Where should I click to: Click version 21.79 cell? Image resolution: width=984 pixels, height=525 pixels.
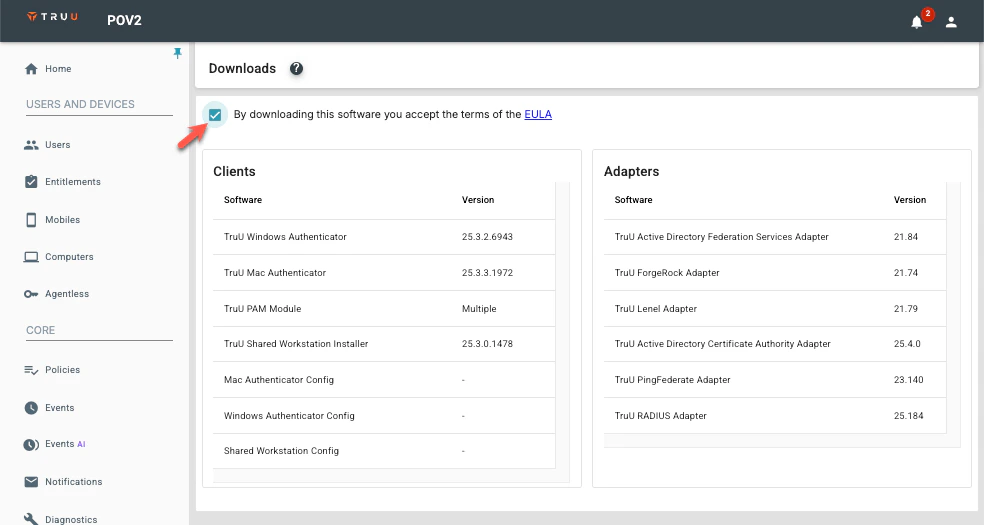click(906, 309)
